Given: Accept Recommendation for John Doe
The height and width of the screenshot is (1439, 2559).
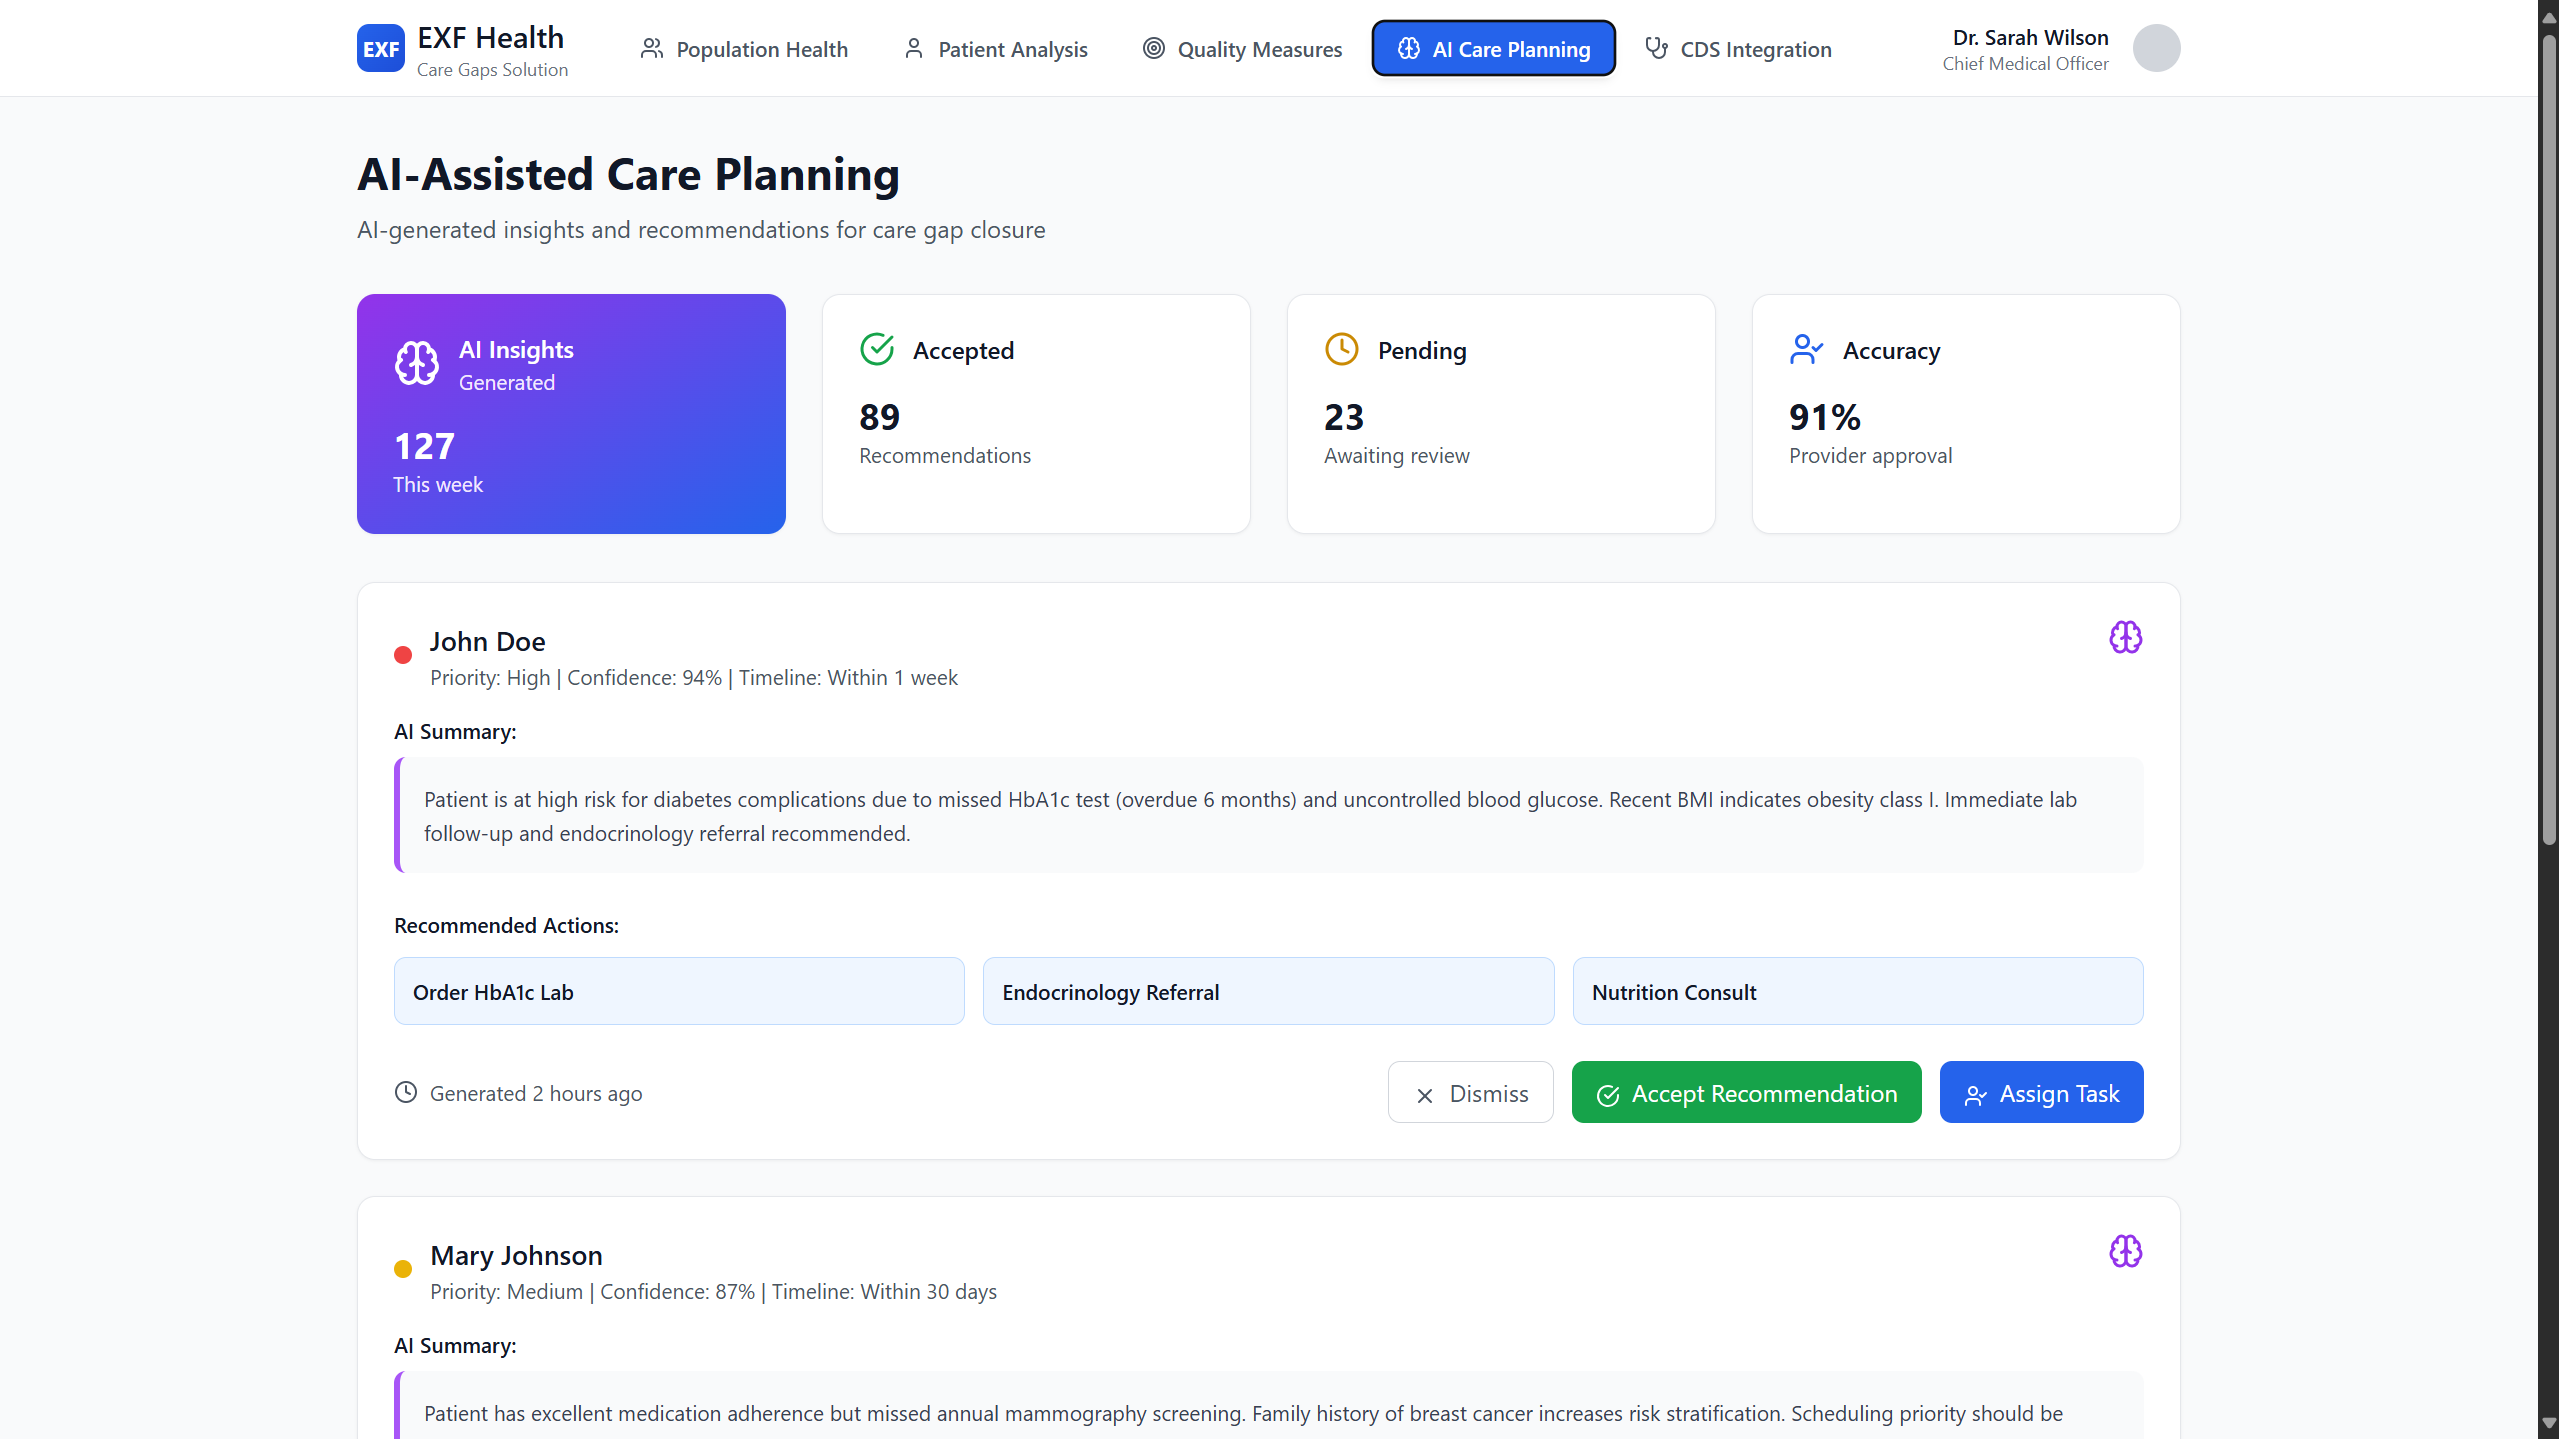Looking at the screenshot, I should pos(1746,1093).
